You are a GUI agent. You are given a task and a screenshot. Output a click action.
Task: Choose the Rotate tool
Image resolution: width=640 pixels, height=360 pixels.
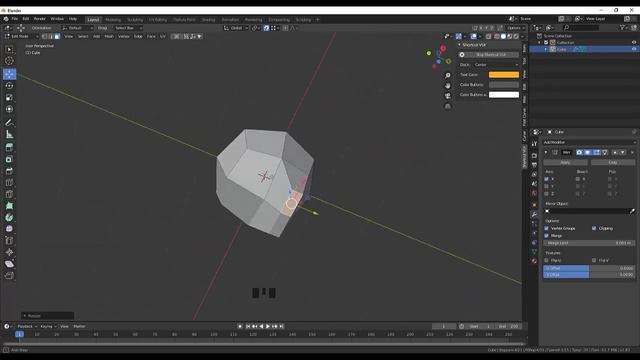click(9, 86)
